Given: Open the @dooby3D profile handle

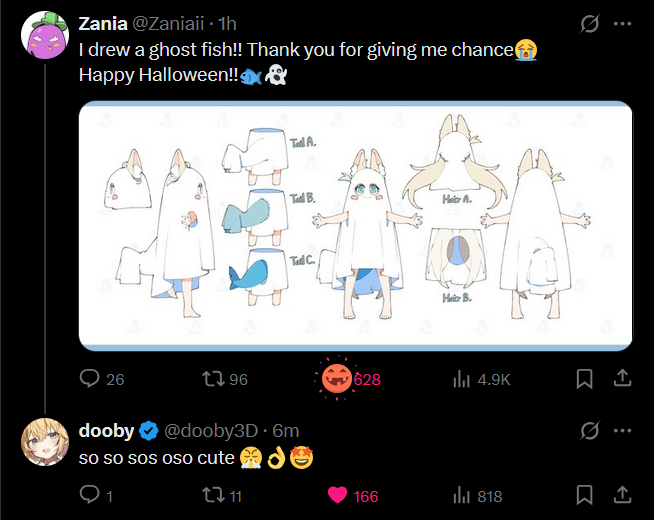Looking at the screenshot, I should (x=211, y=431).
